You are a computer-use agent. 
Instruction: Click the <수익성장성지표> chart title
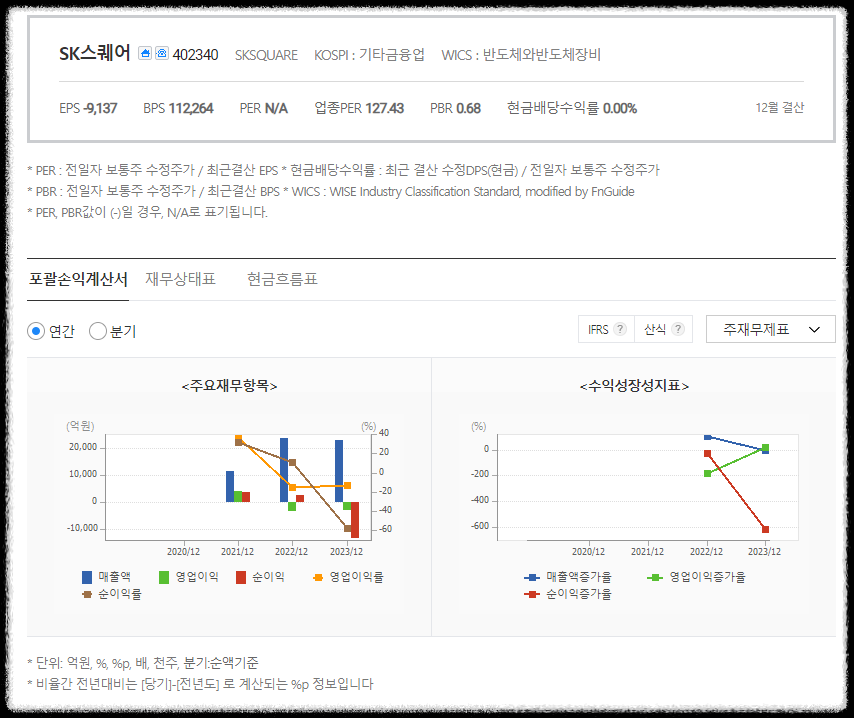click(634, 386)
